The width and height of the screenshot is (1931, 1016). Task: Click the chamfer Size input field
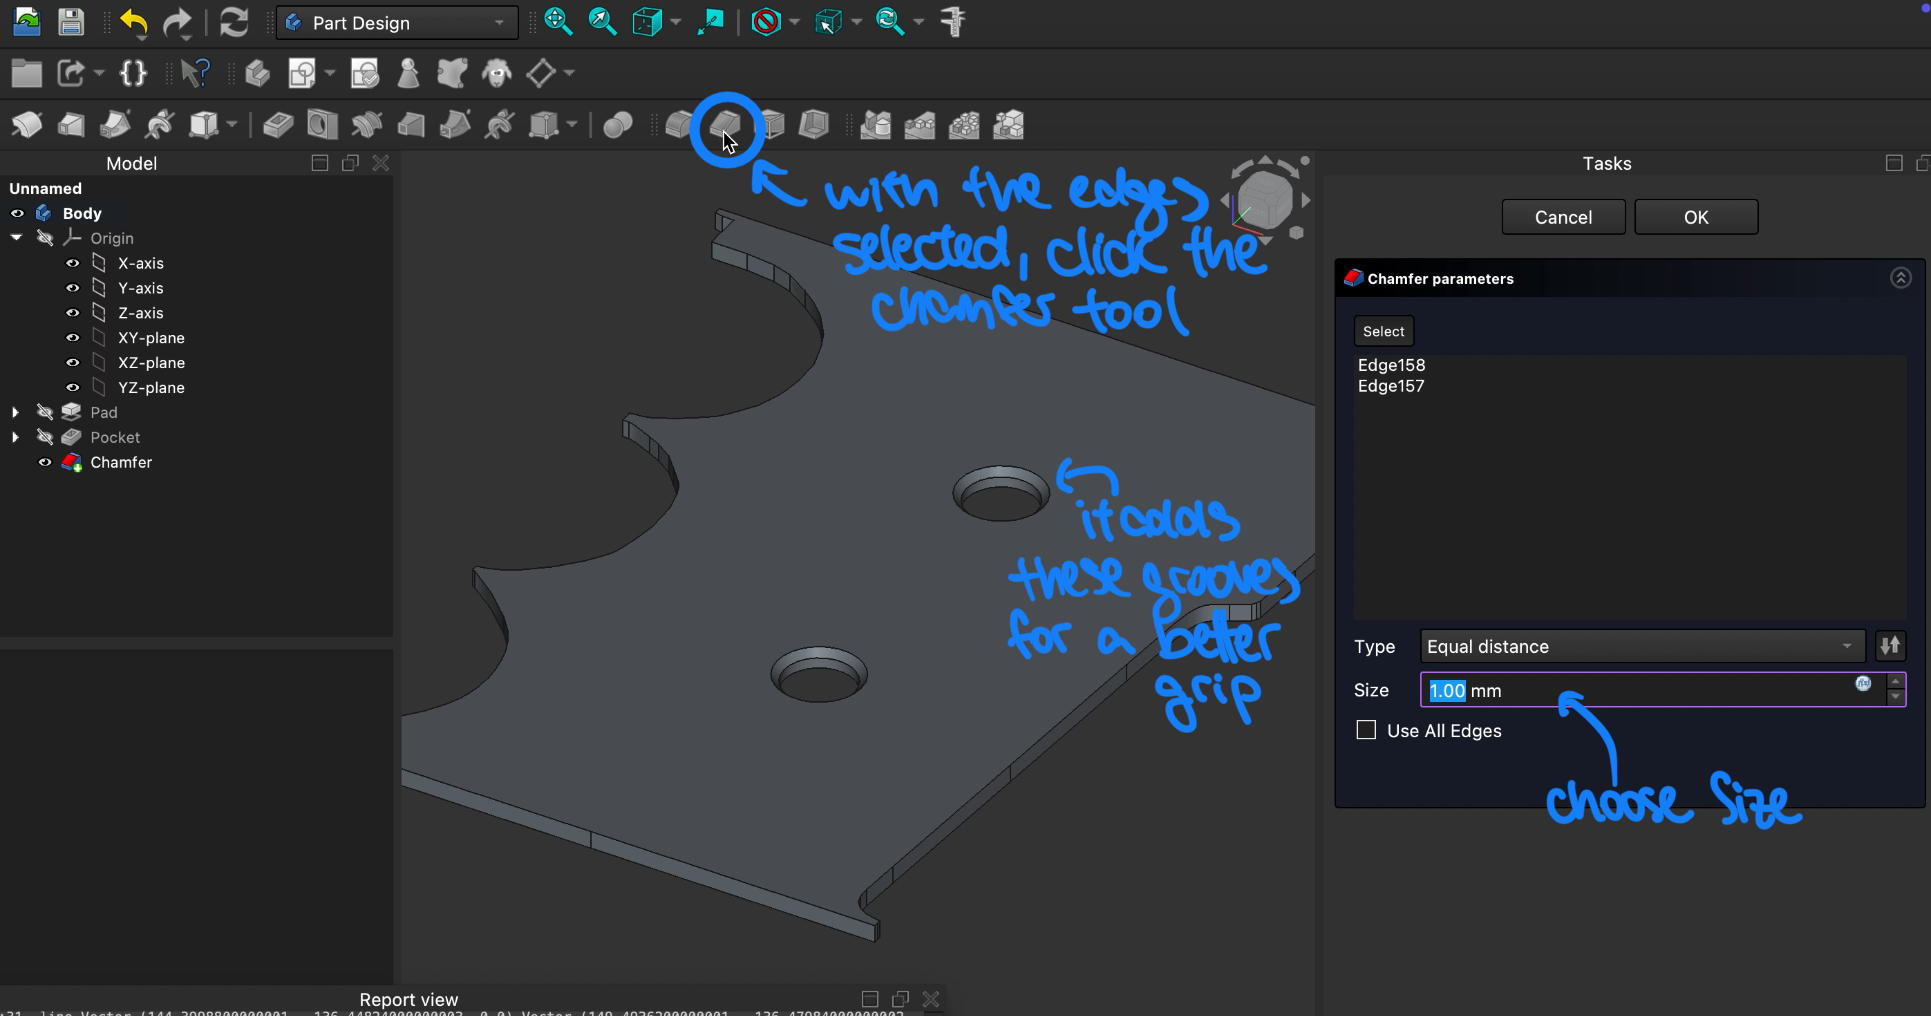click(x=1640, y=690)
